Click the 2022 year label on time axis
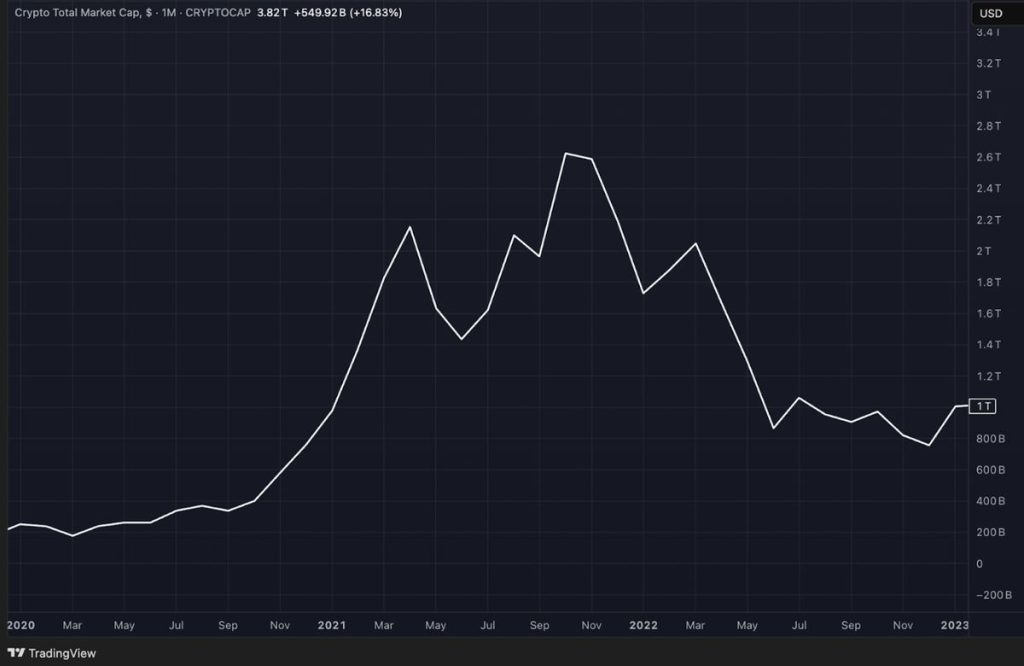The width and height of the screenshot is (1024, 666). tap(643, 625)
